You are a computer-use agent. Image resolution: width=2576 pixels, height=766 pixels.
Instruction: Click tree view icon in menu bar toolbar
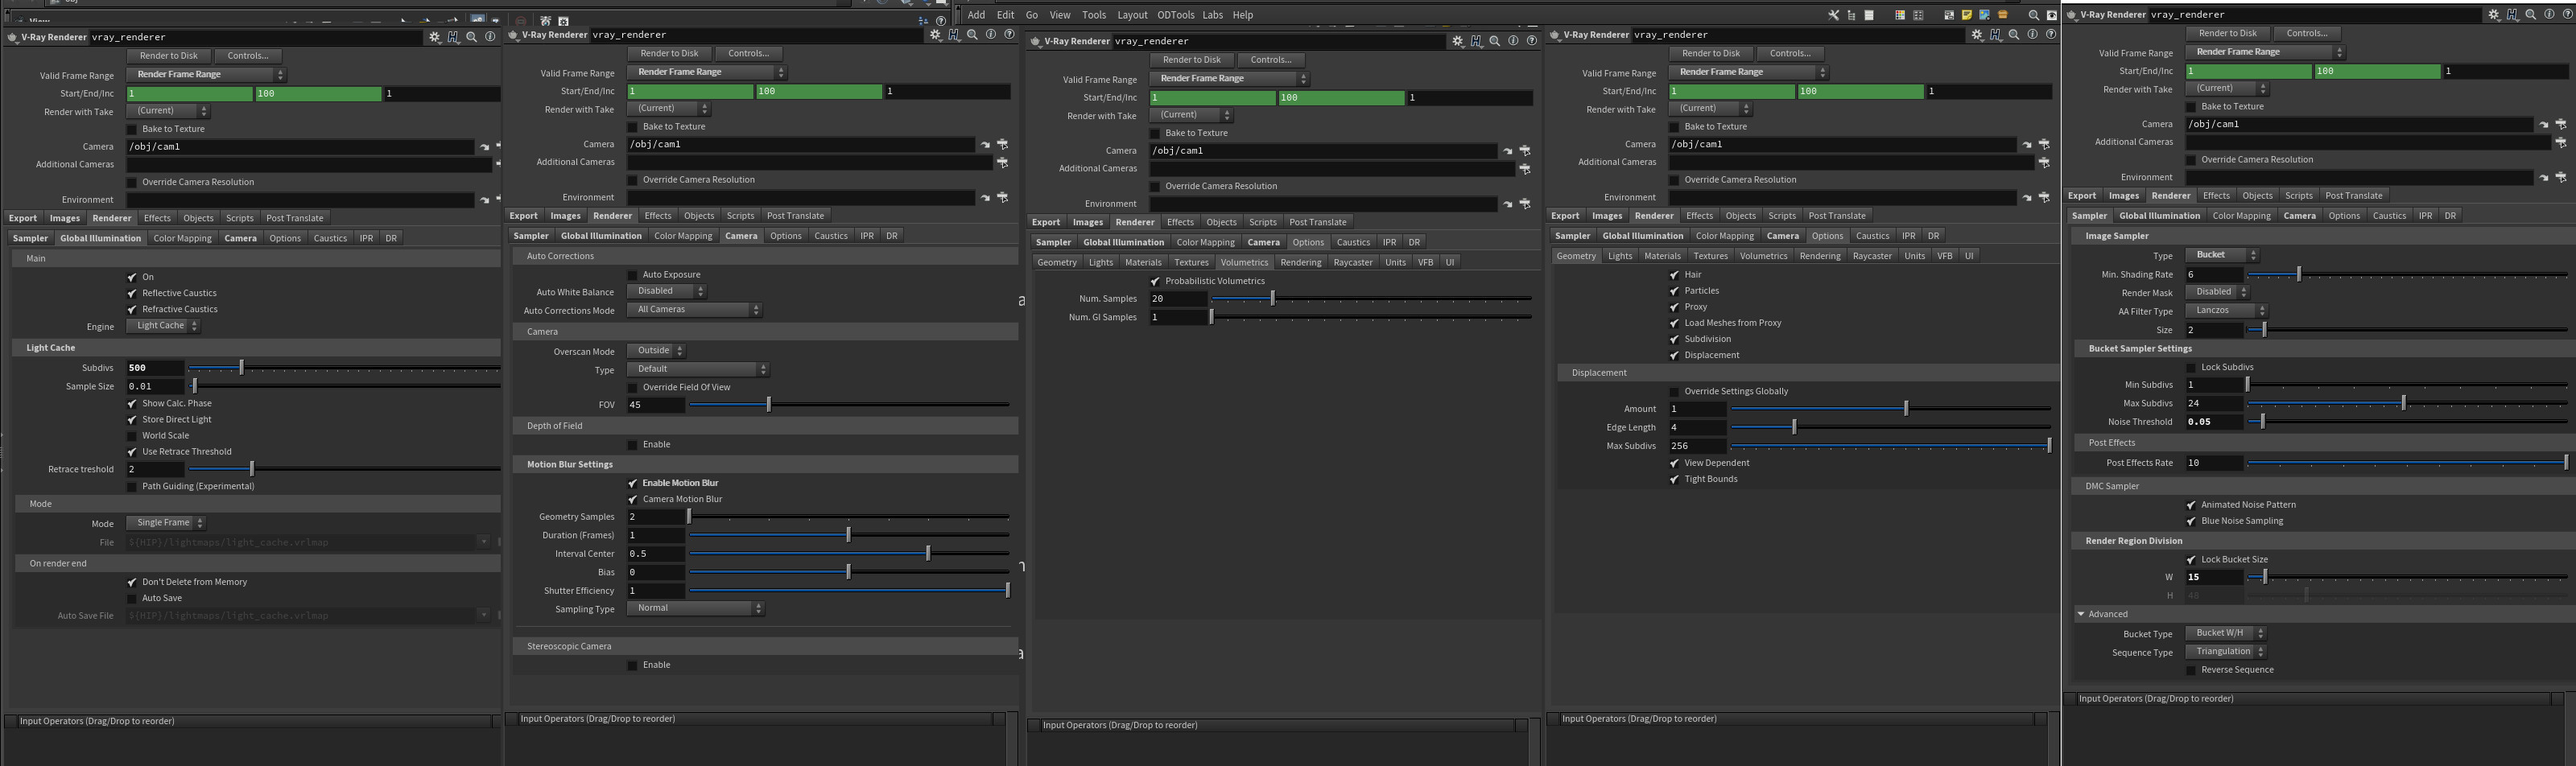[1851, 15]
